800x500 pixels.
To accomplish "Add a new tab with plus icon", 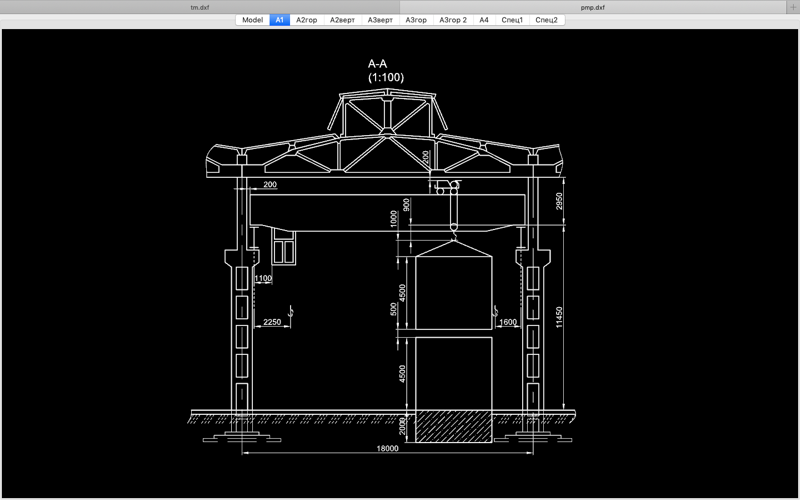I will pyautogui.click(x=793, y=7).
